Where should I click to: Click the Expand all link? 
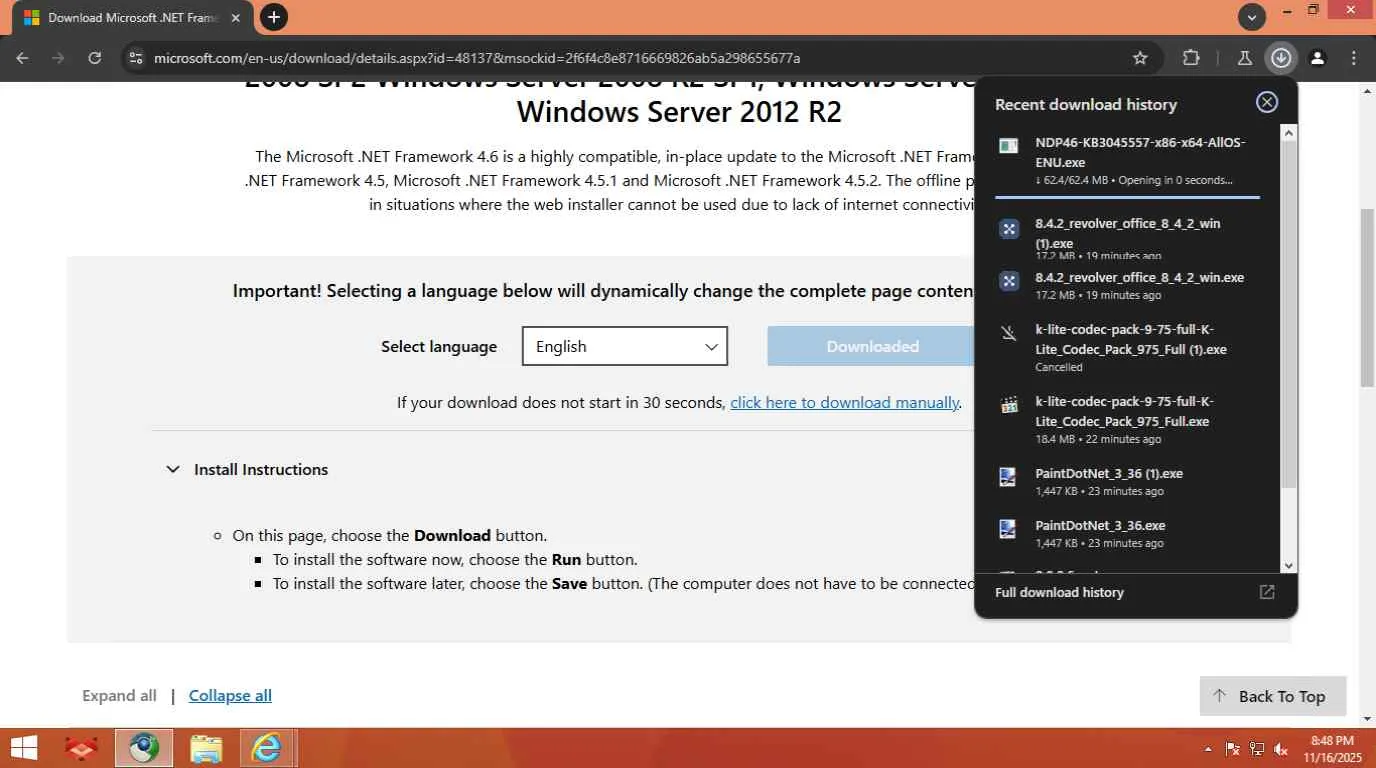pyautogui.click(x=119, y=695)
